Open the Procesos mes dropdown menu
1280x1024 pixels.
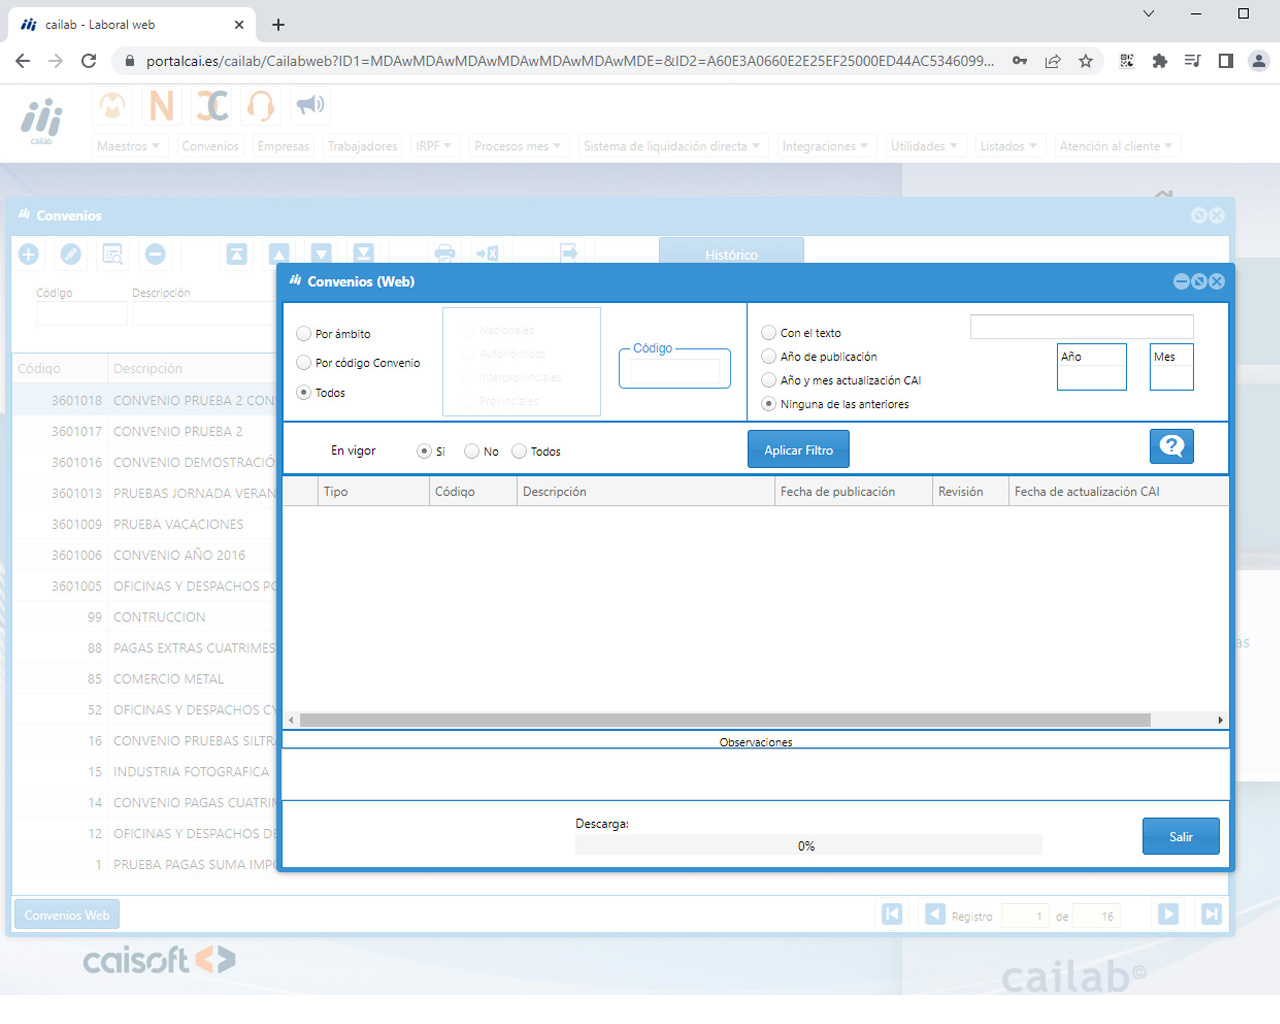(518, 146)
